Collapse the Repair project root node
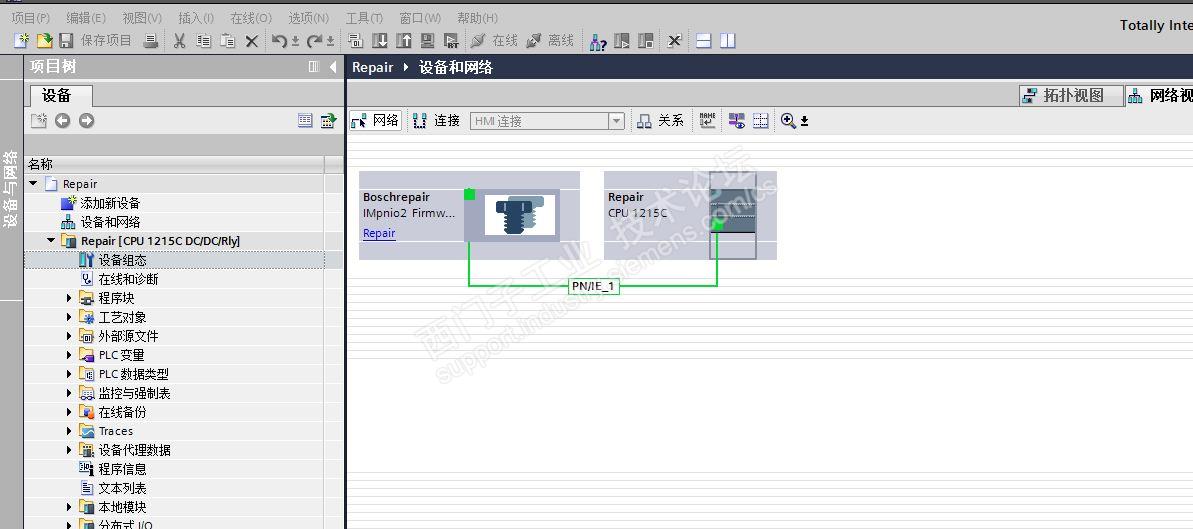Image resolution: width=1193 pixels, height=529 pixels. (x=33, y=183)
